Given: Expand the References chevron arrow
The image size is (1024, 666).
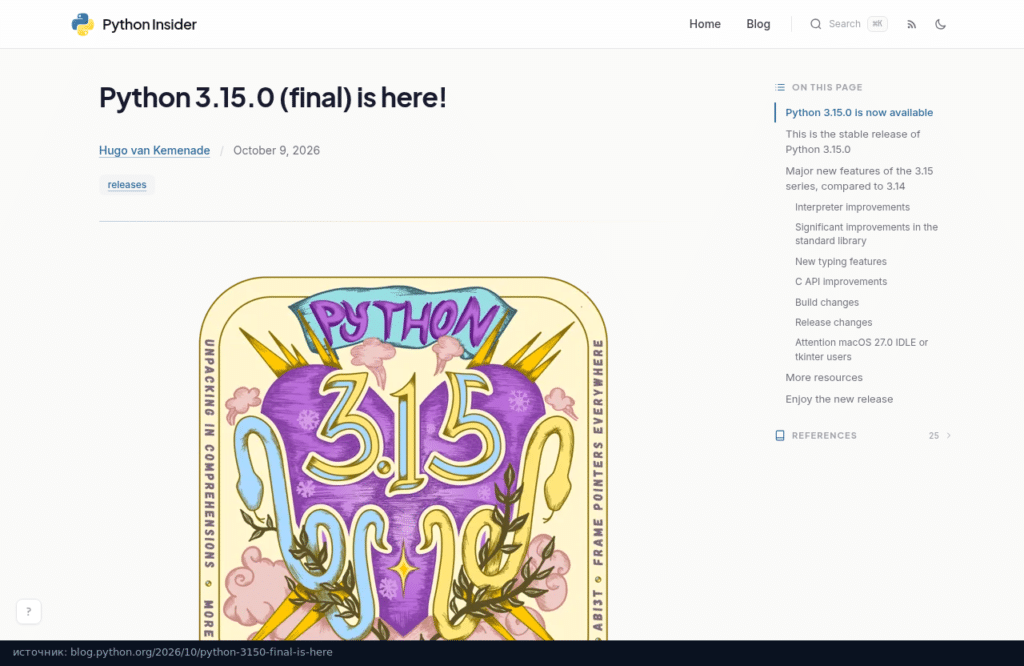Looking at the screenshot, I should (x=949, y=436).
